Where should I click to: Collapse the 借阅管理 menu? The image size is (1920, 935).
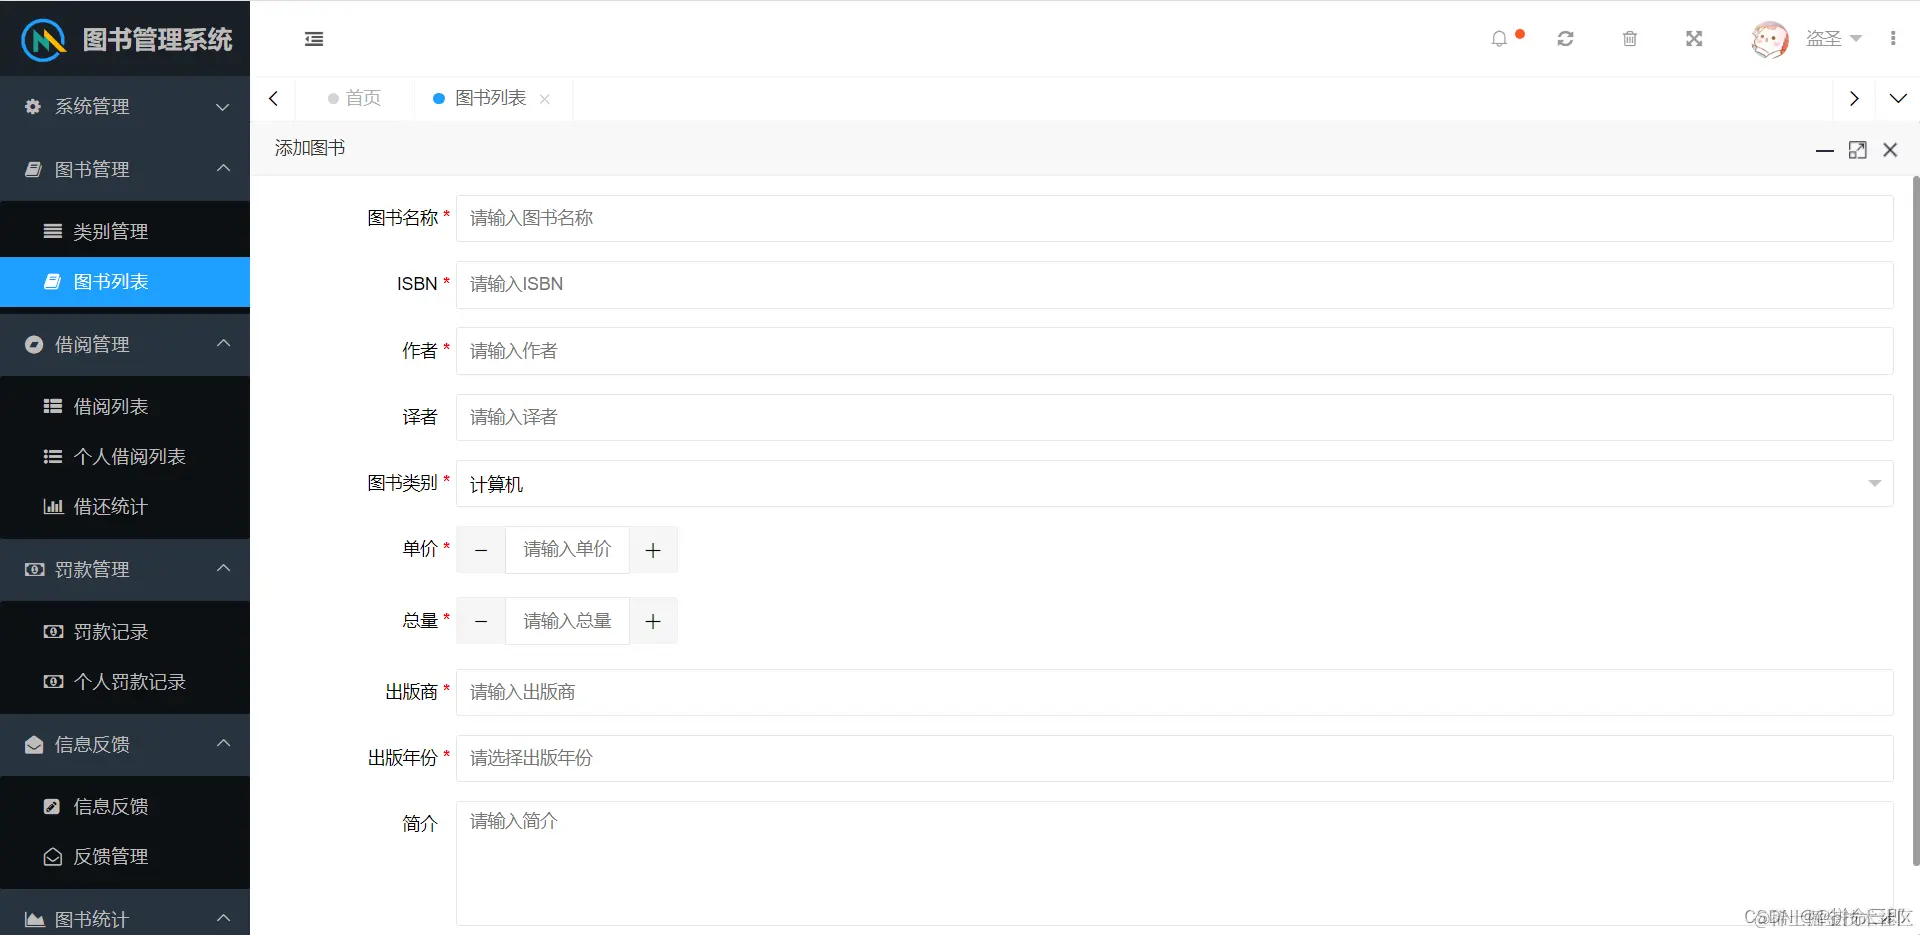tap(125, 344)
